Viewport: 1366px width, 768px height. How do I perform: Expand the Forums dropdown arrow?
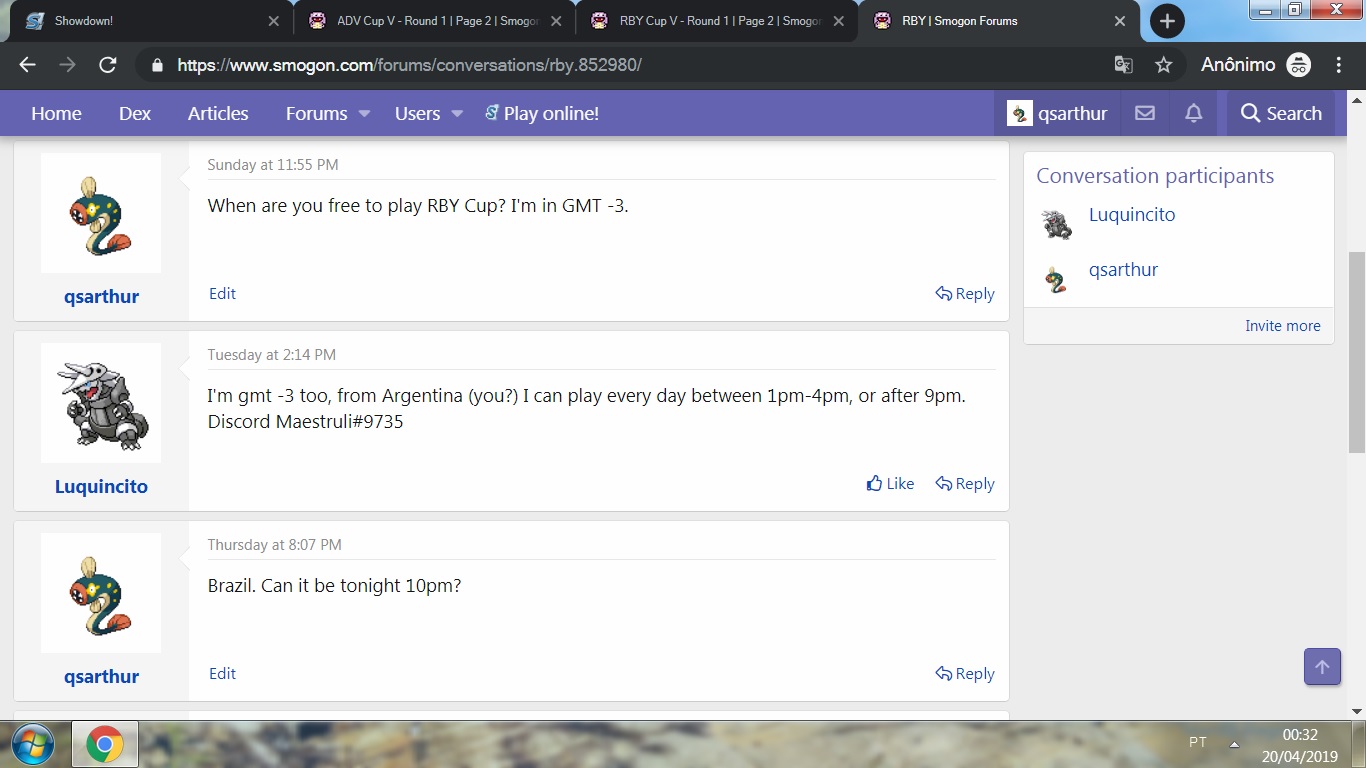pos(364,114)
